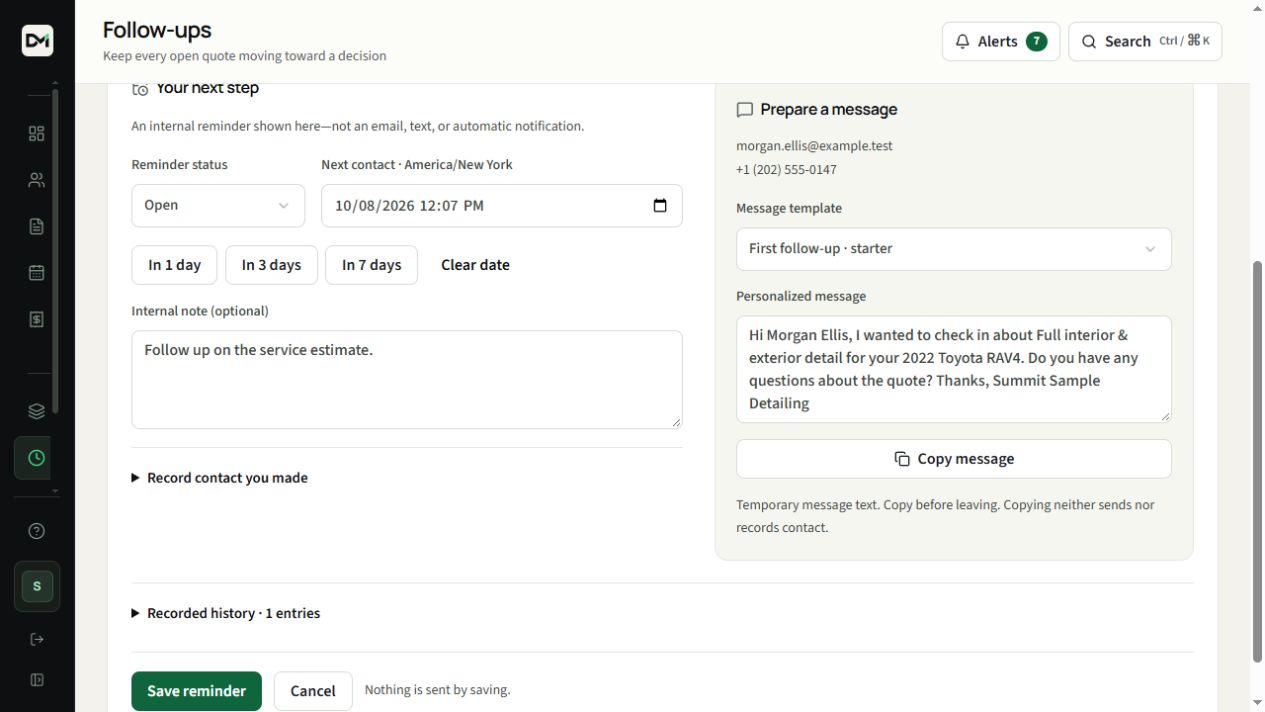The width and height of the screenshot is (1265, 712).
Task: Click the bell icon in Alerts
Action: 963,42
